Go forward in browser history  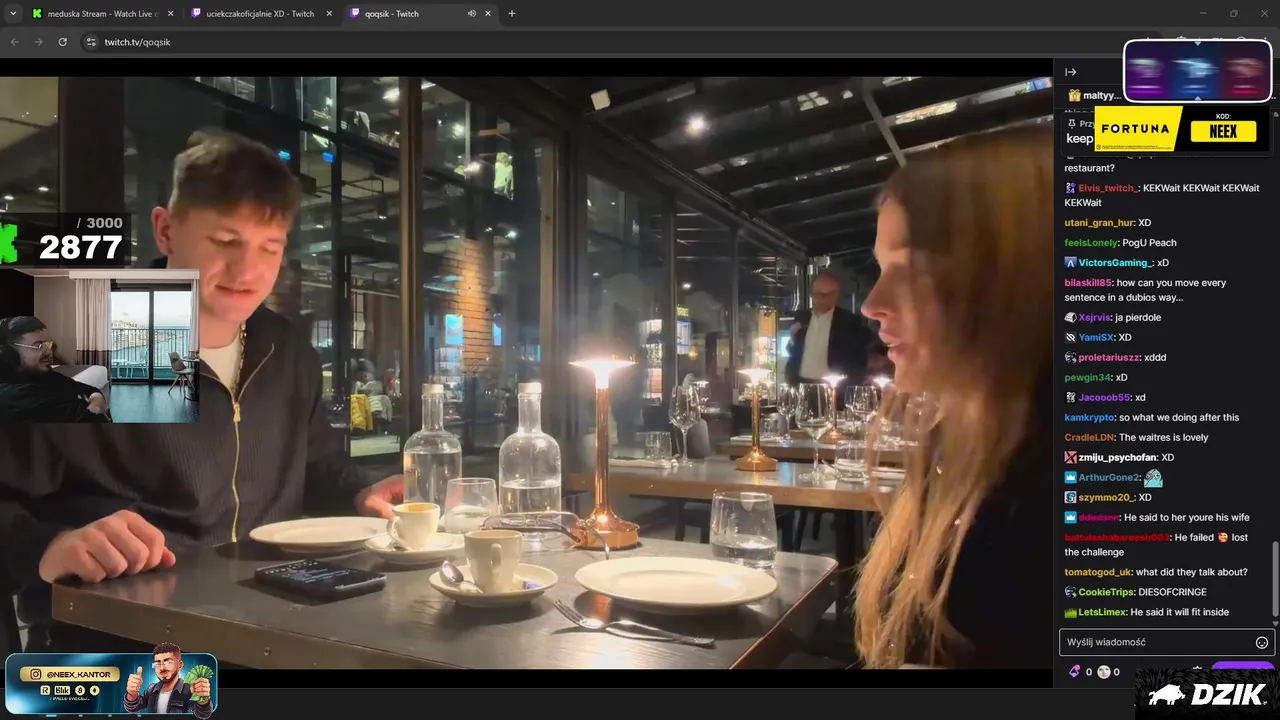[39, 42]
